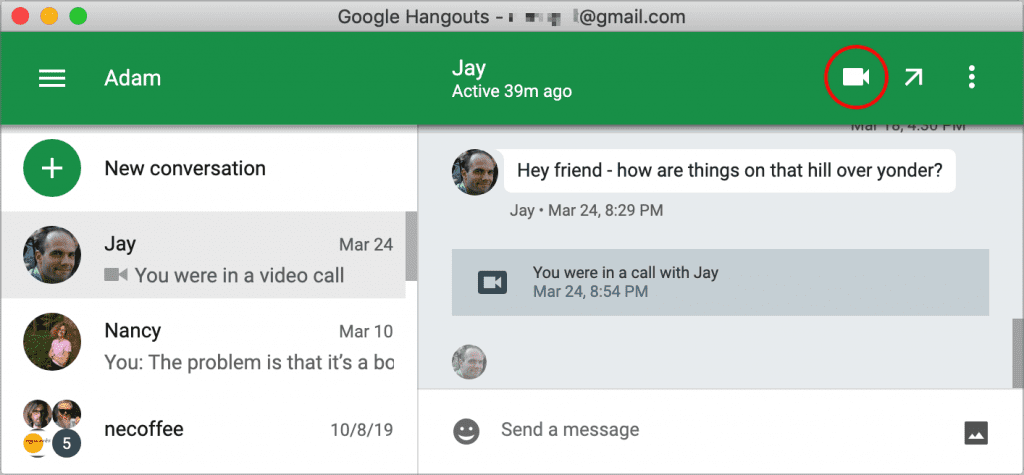The height and width of the screenshot is (475, 1024).
Task: Click the chat pane scrollbar
Action: 1017,345
